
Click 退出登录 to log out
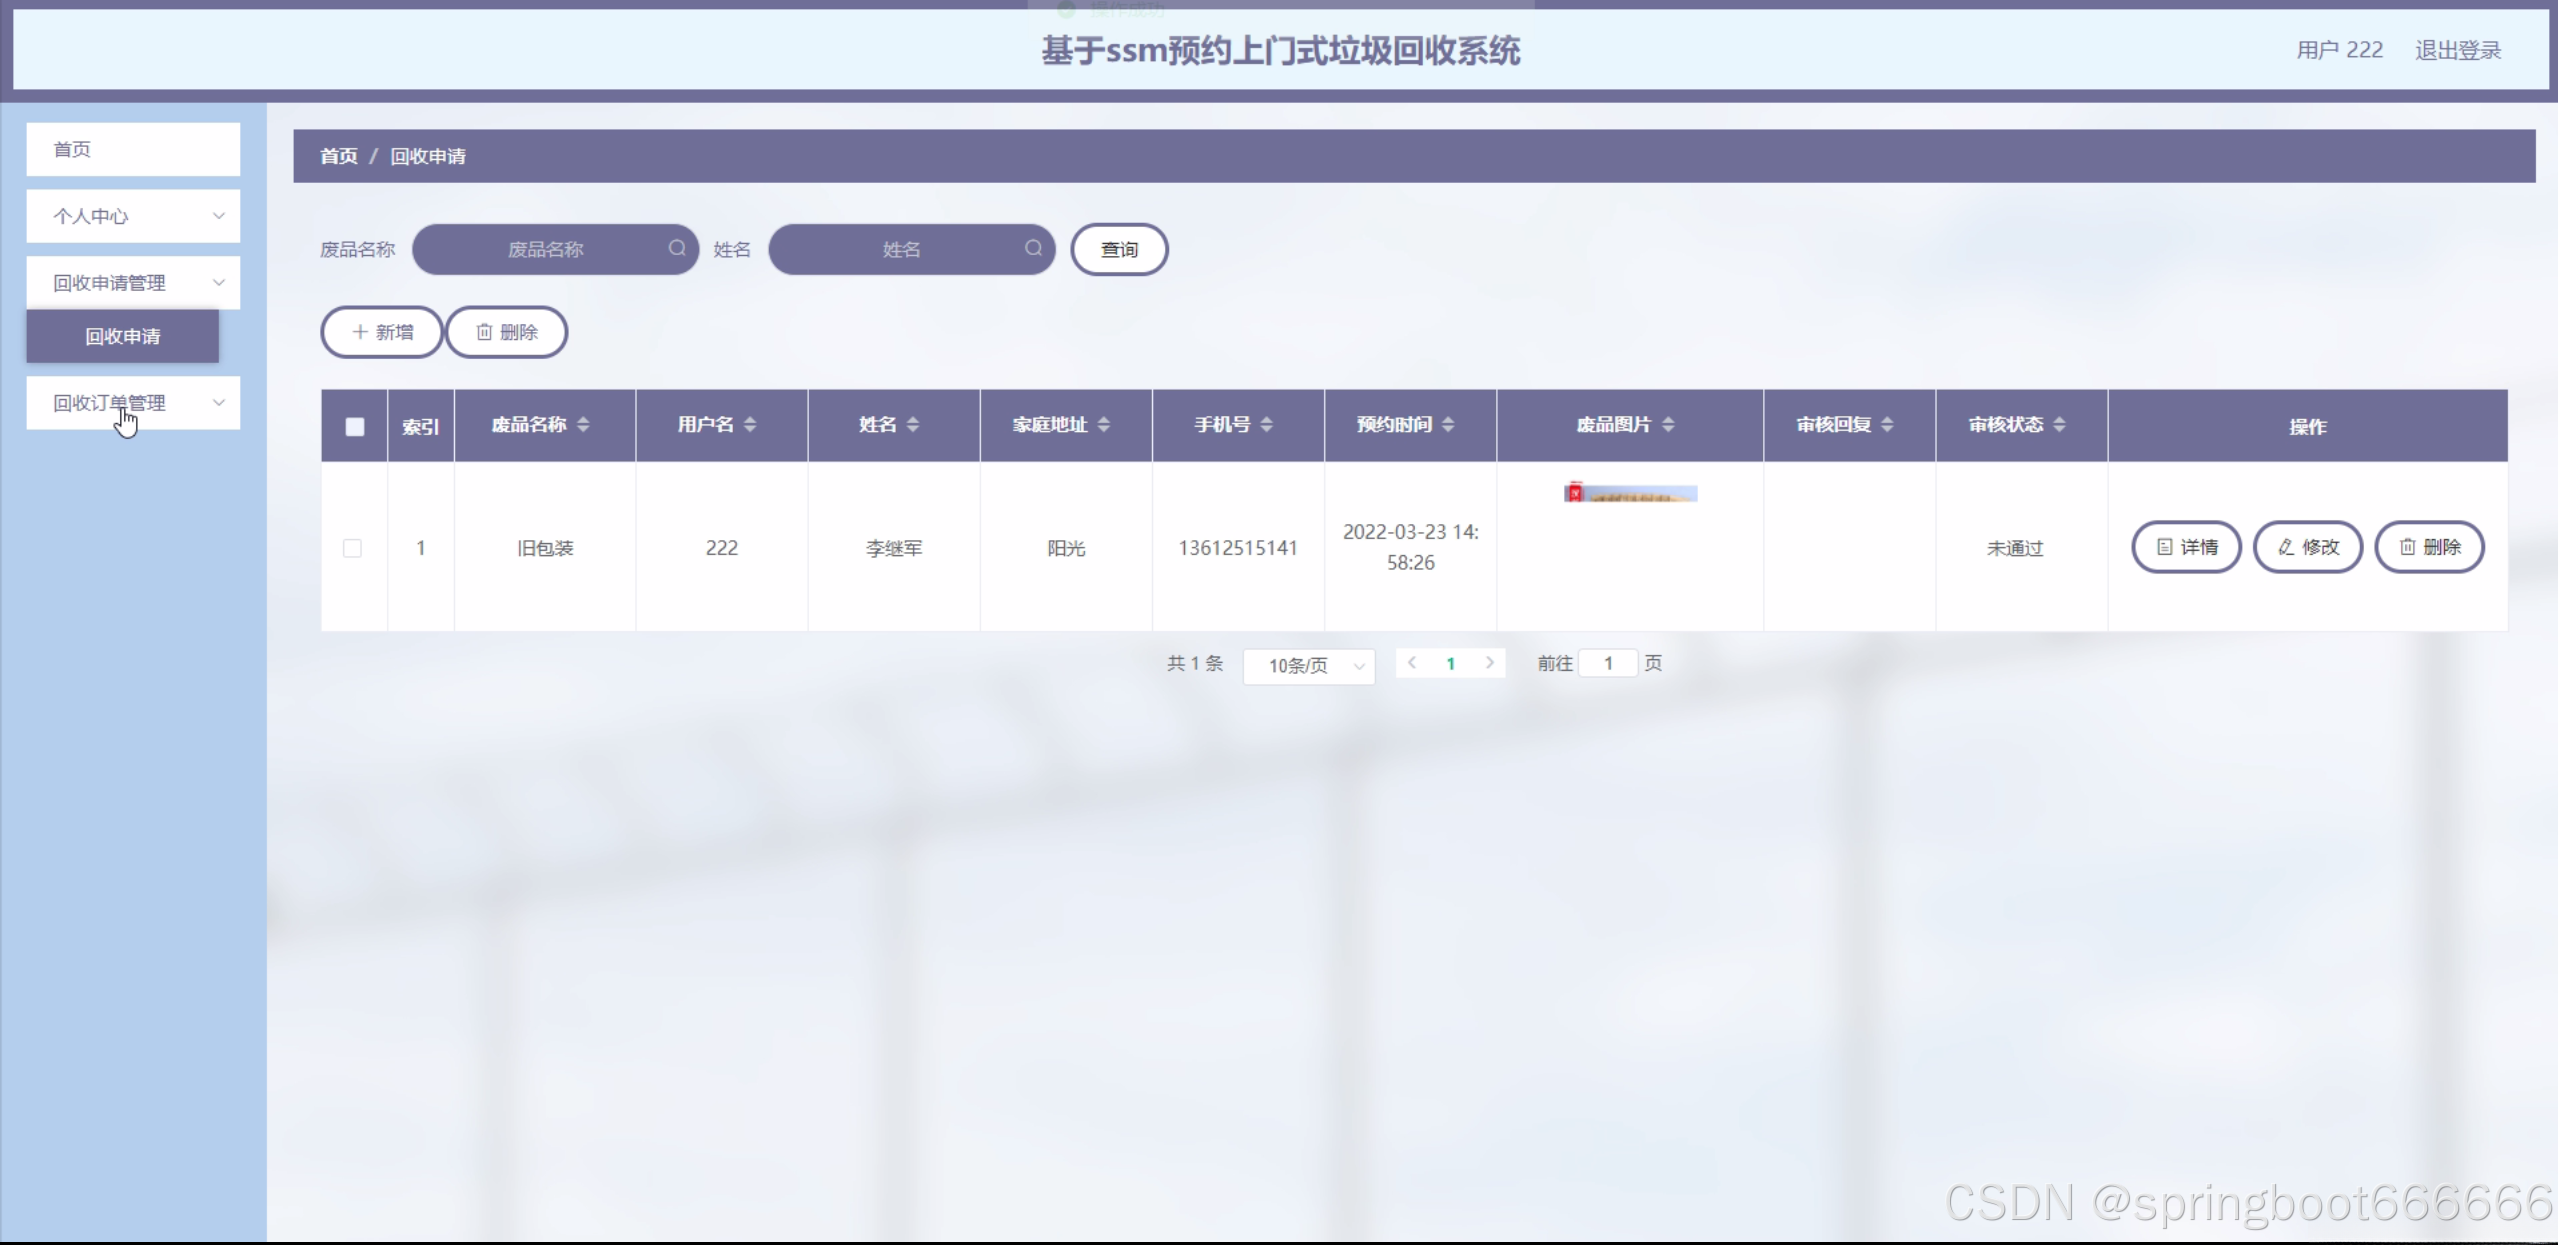pyautogui.click(x=2457, y=50)
